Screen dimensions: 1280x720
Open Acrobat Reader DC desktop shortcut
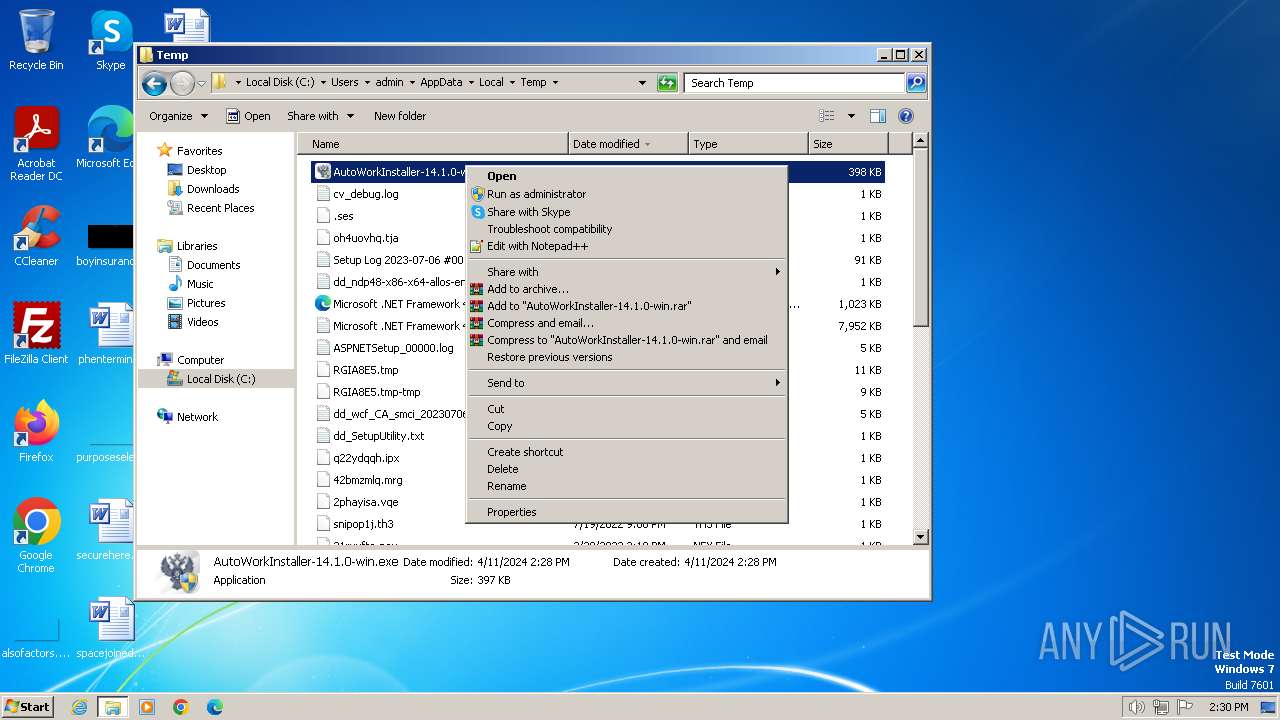36,143
